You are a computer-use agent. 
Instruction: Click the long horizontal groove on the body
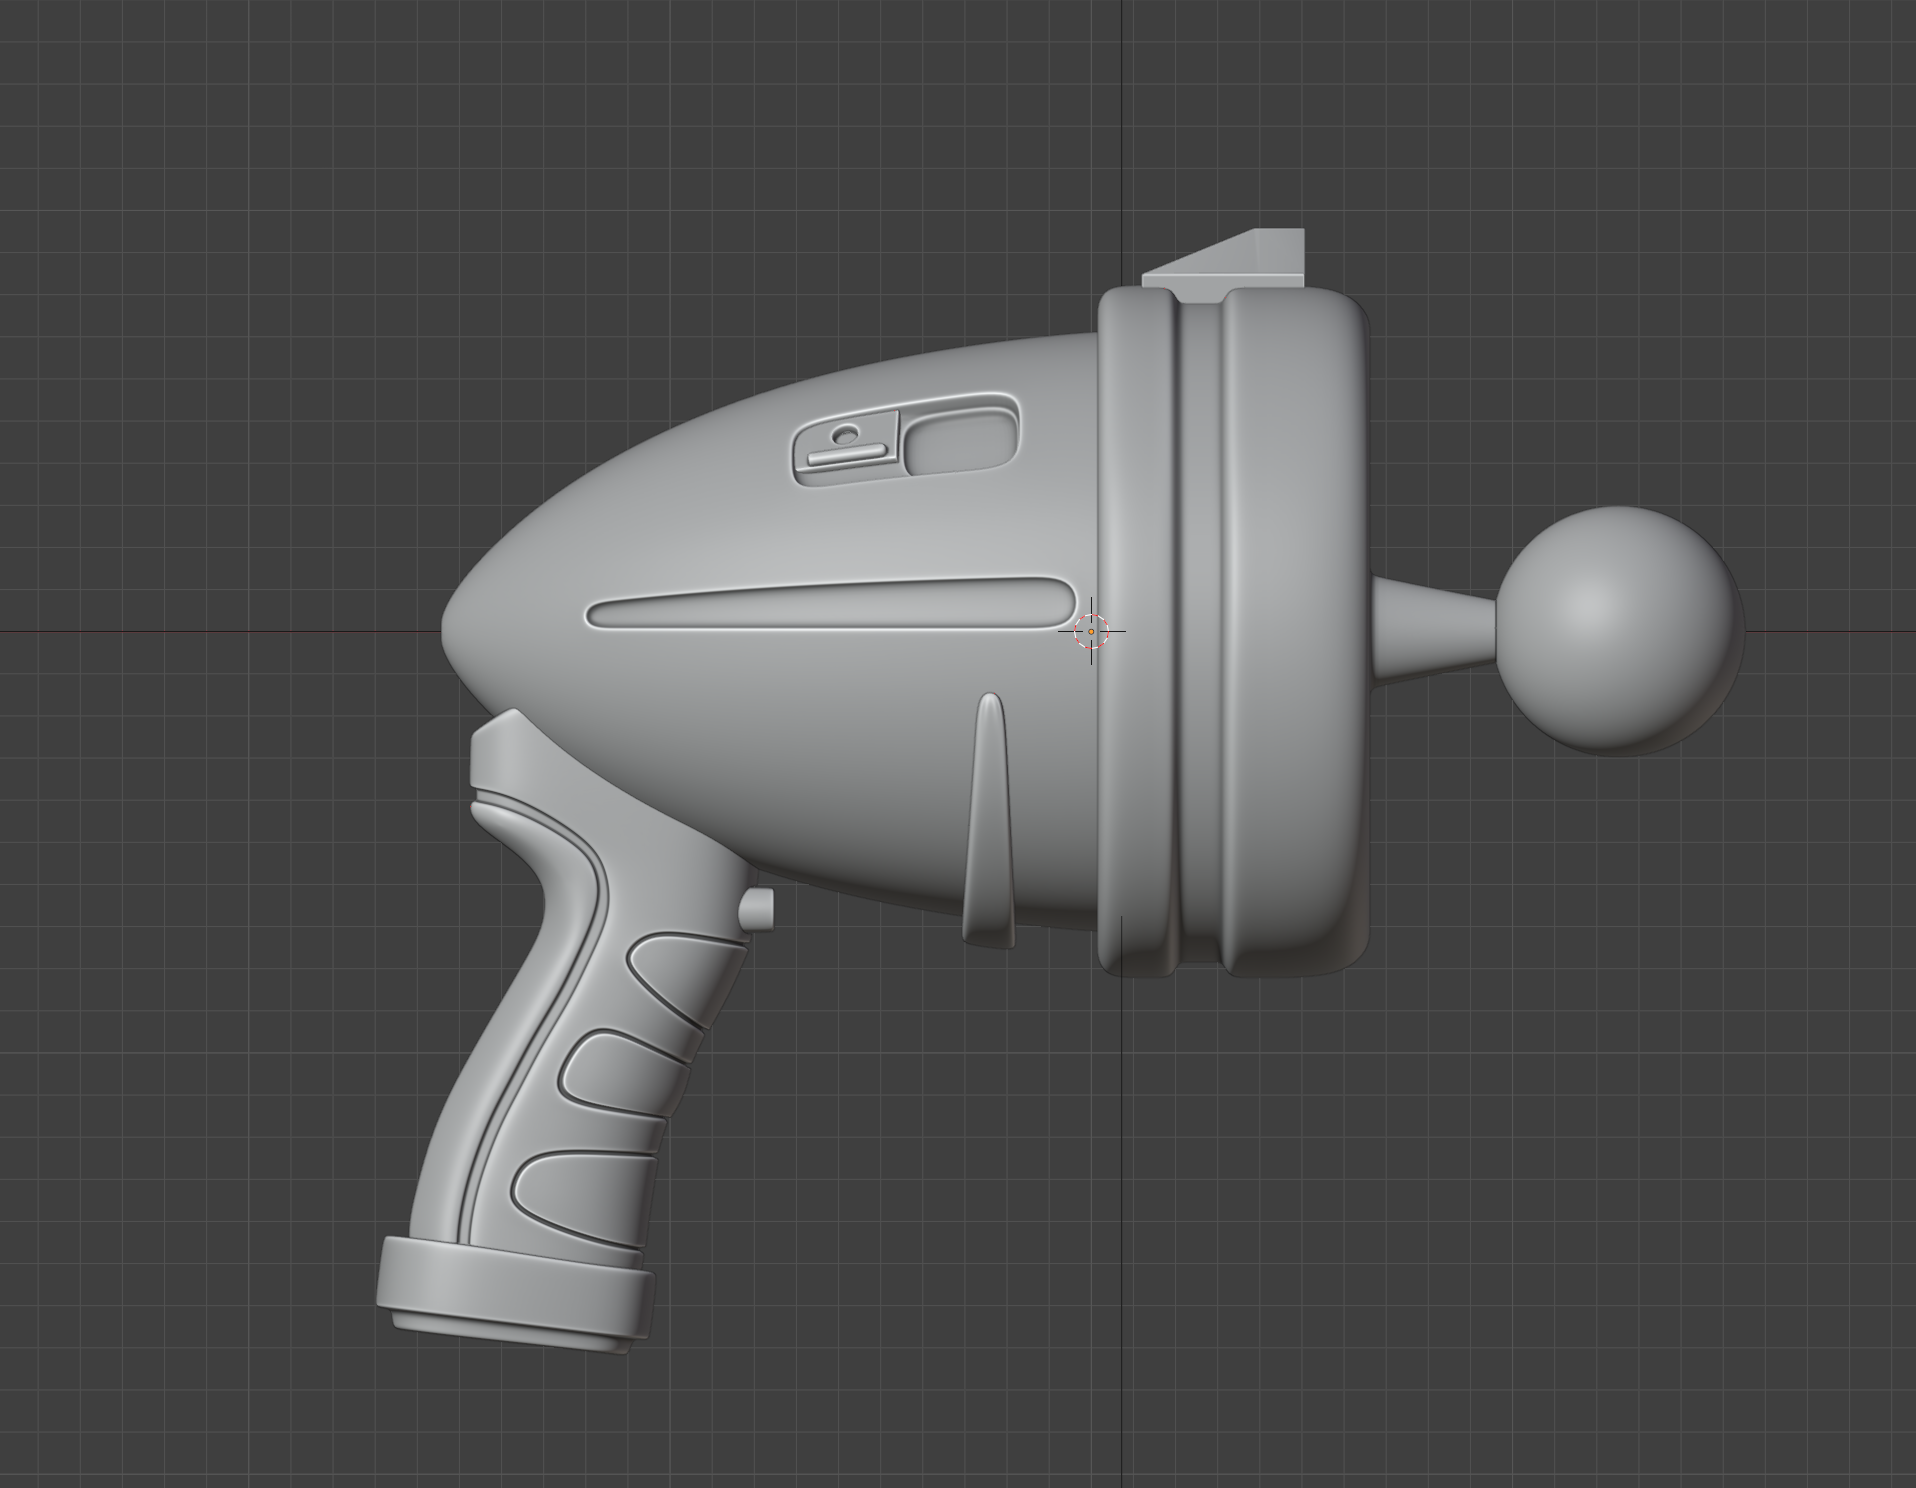[x=830, y=604]
